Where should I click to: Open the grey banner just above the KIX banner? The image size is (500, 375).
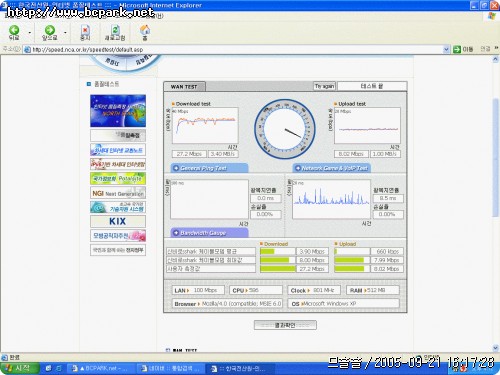point(118,207)
